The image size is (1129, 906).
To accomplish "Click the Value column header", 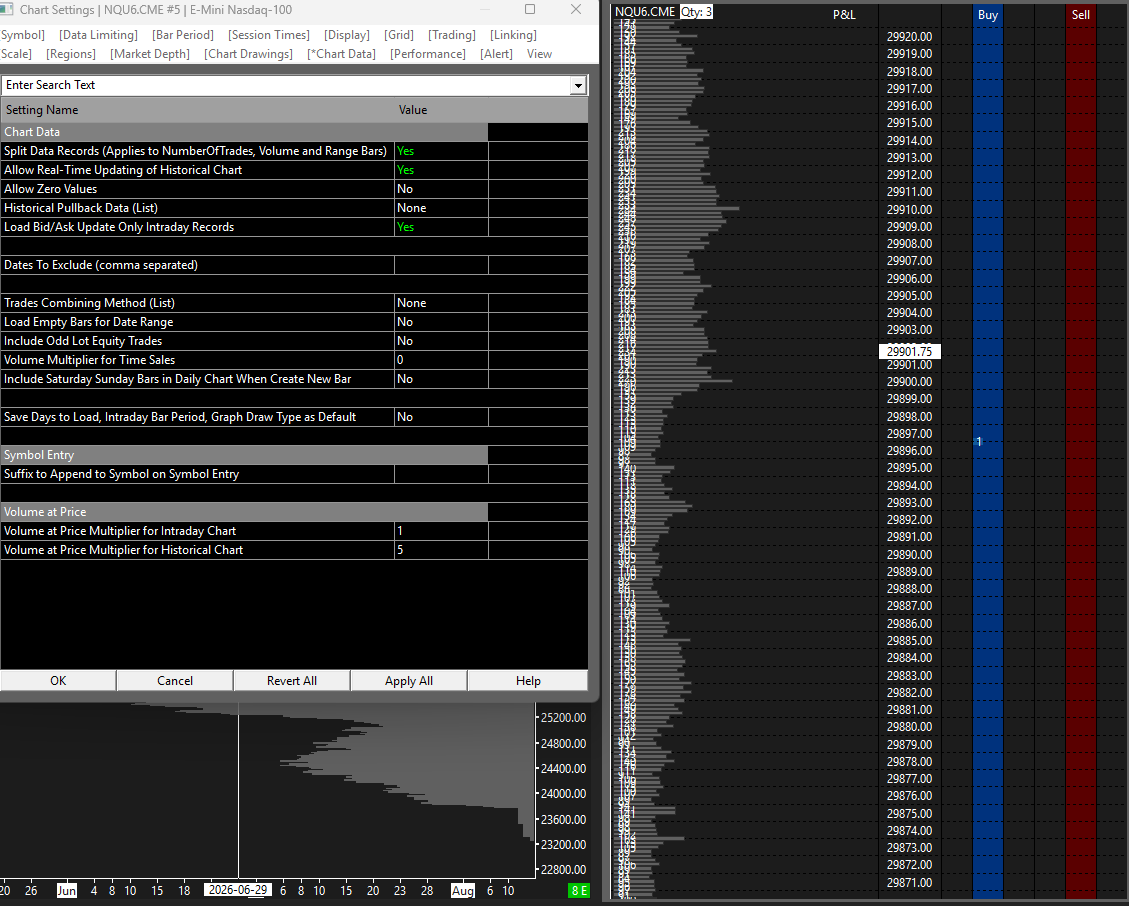I will pyautogui.click(x=413, y=109).
